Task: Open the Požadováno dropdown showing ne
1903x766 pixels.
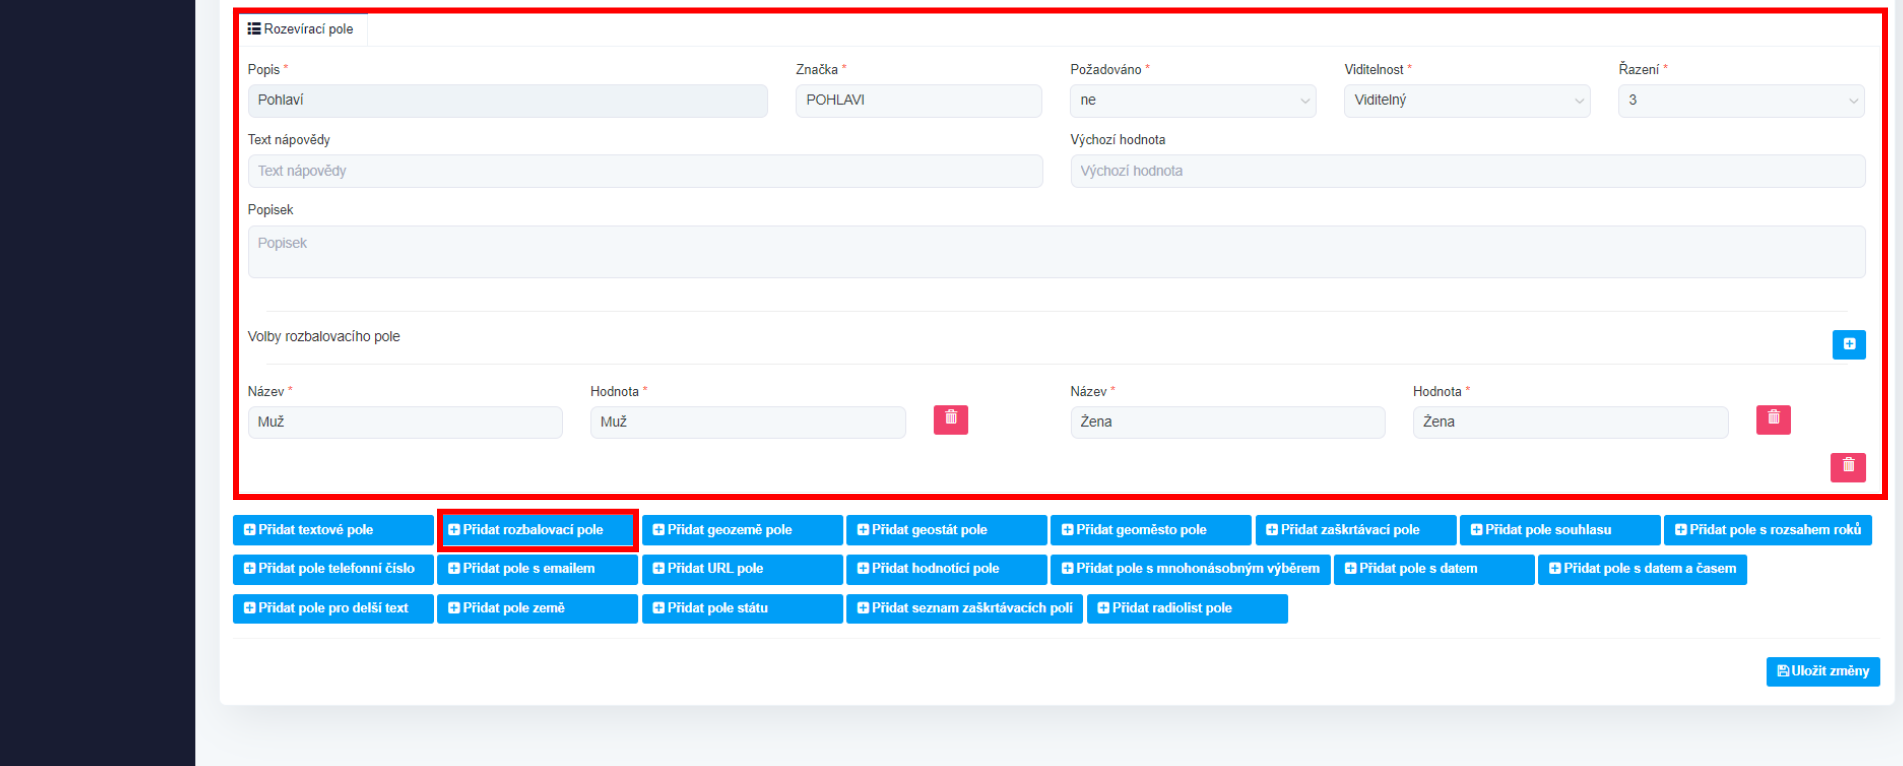Action: point(1193,100)
